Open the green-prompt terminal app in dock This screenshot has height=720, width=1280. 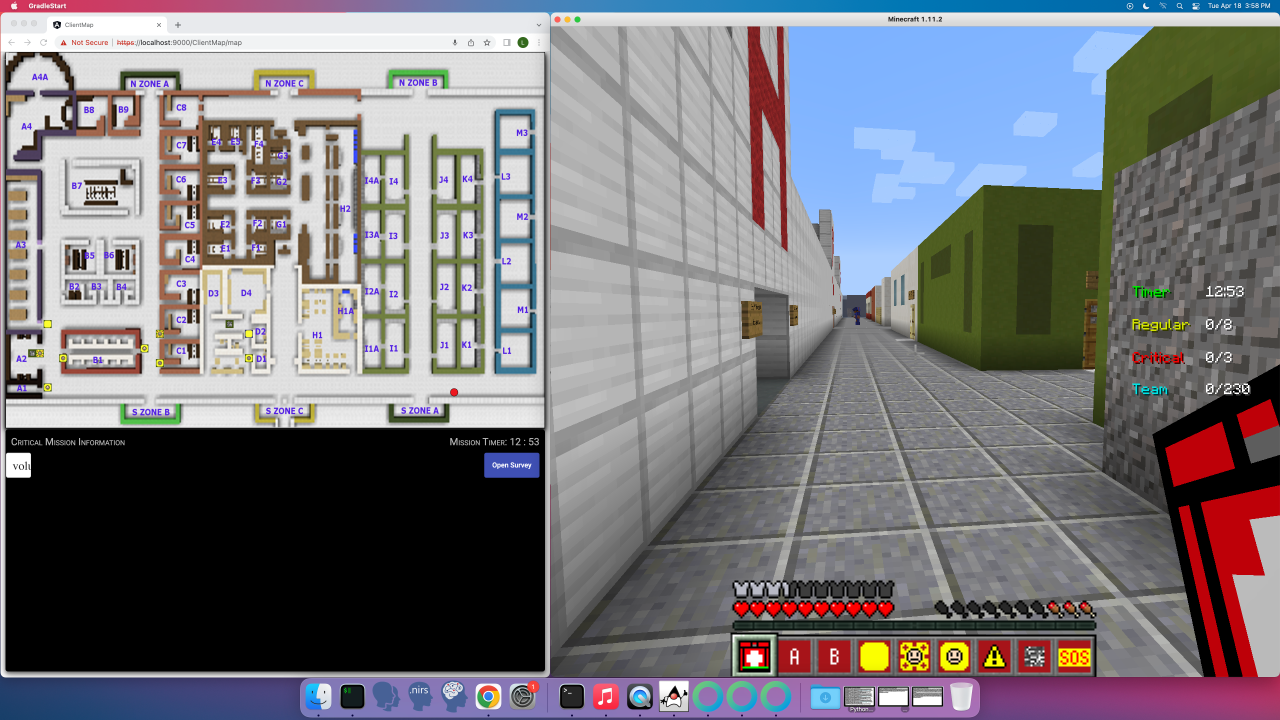click(x=353, y=696)
